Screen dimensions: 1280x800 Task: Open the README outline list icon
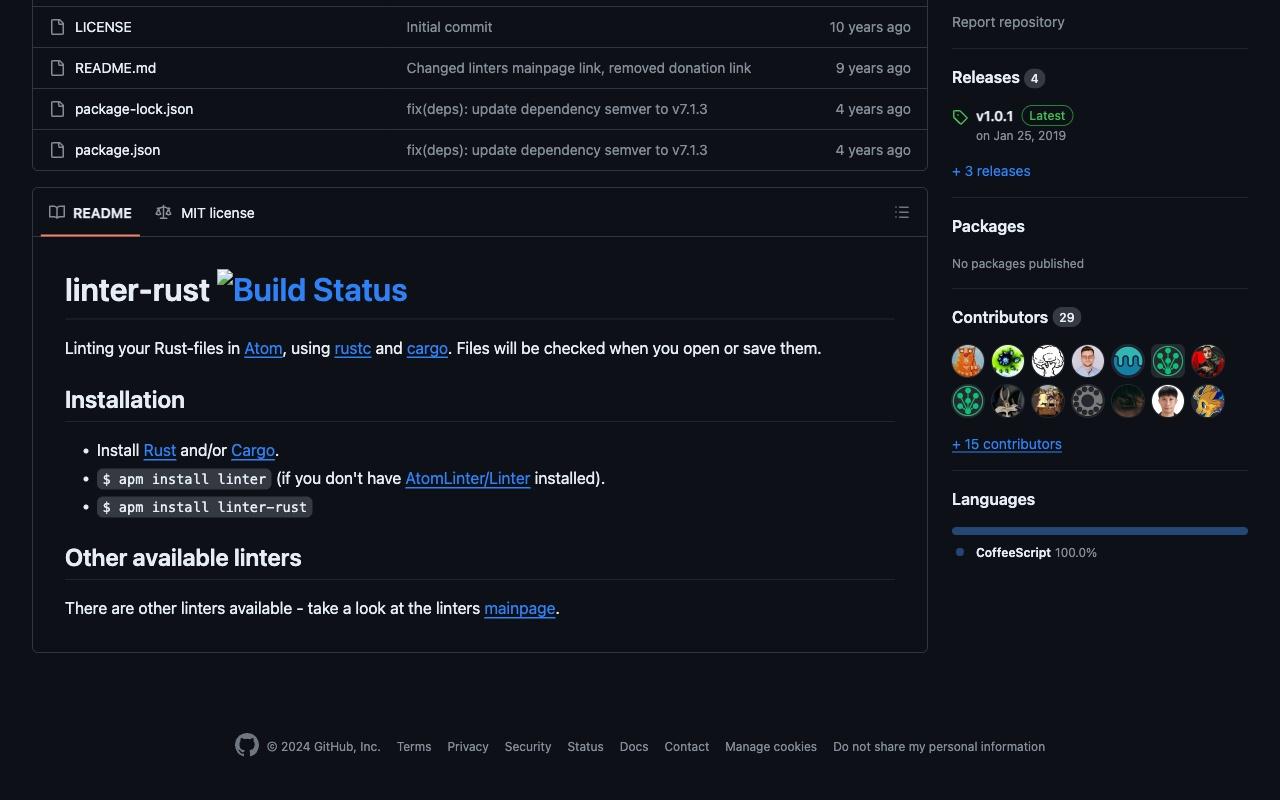pos(902,212)
